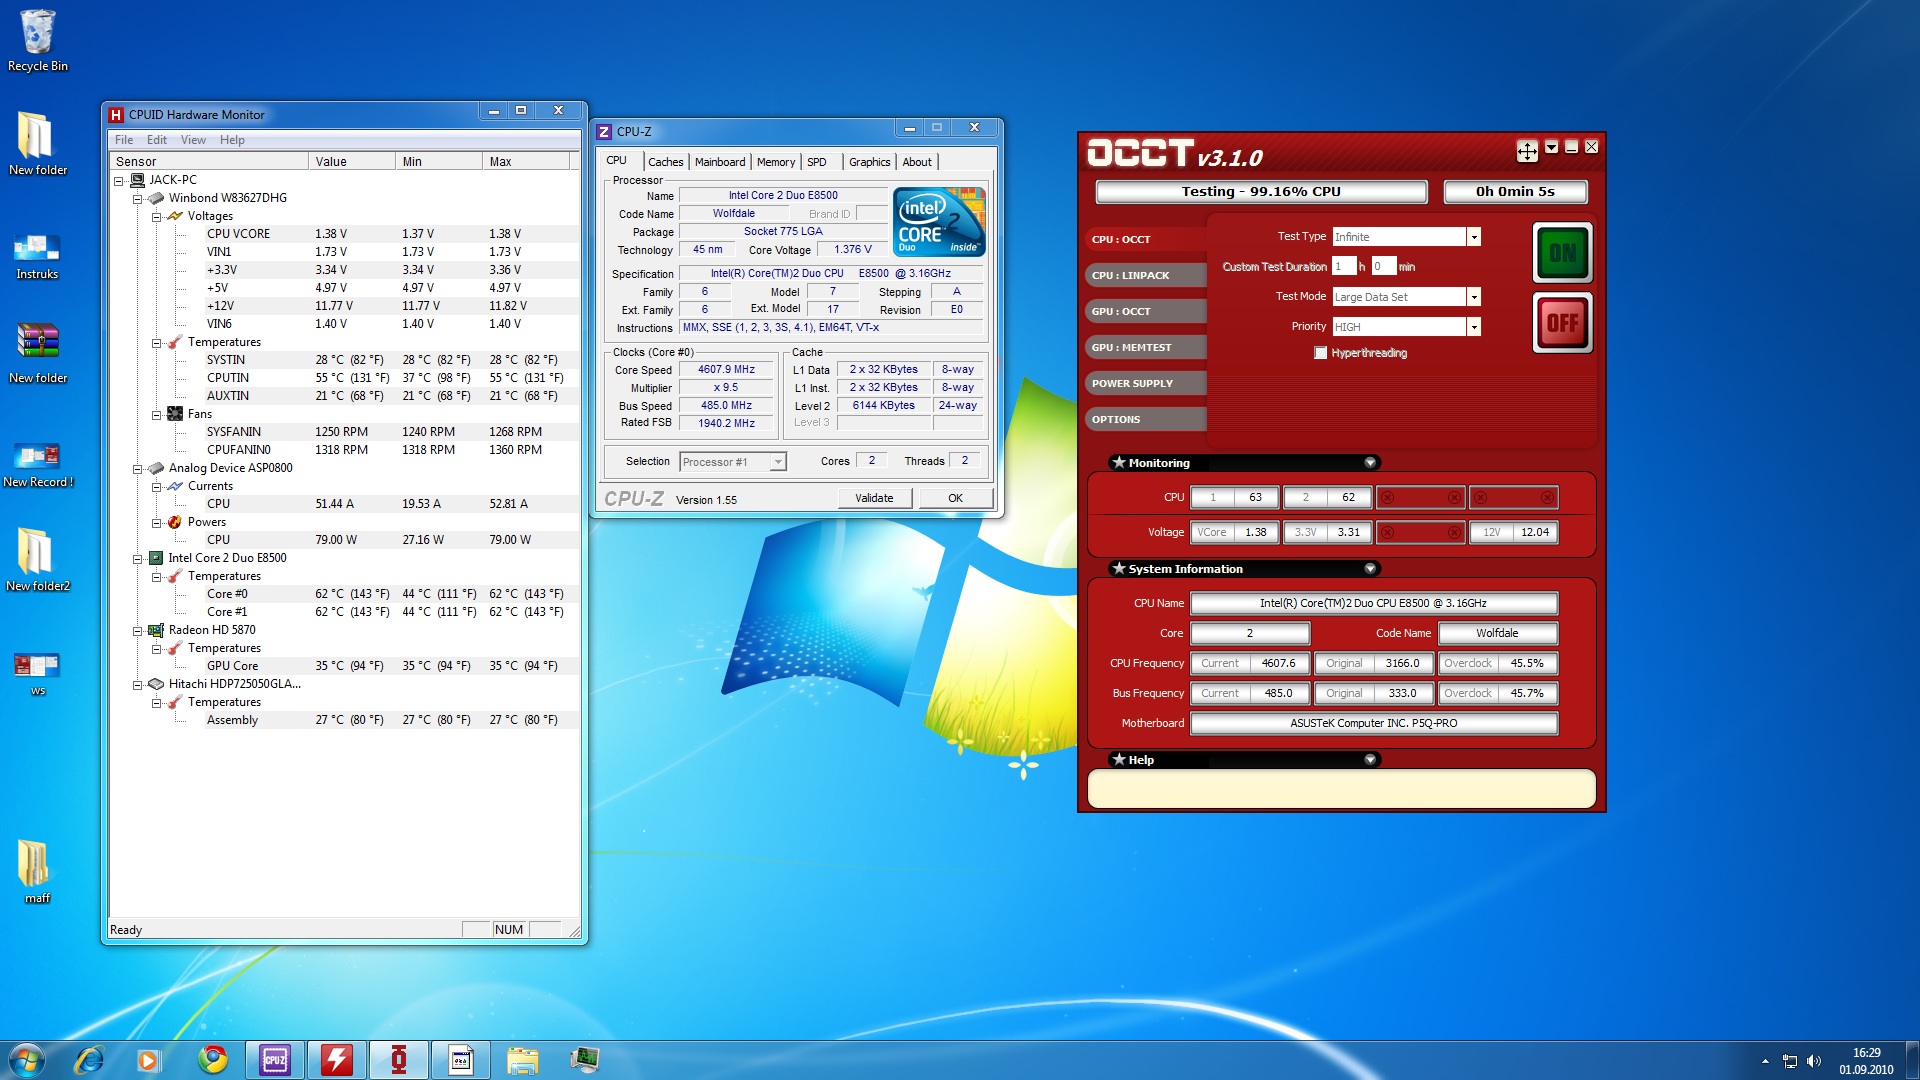Click the Max column header in HWMonitor

525,161
